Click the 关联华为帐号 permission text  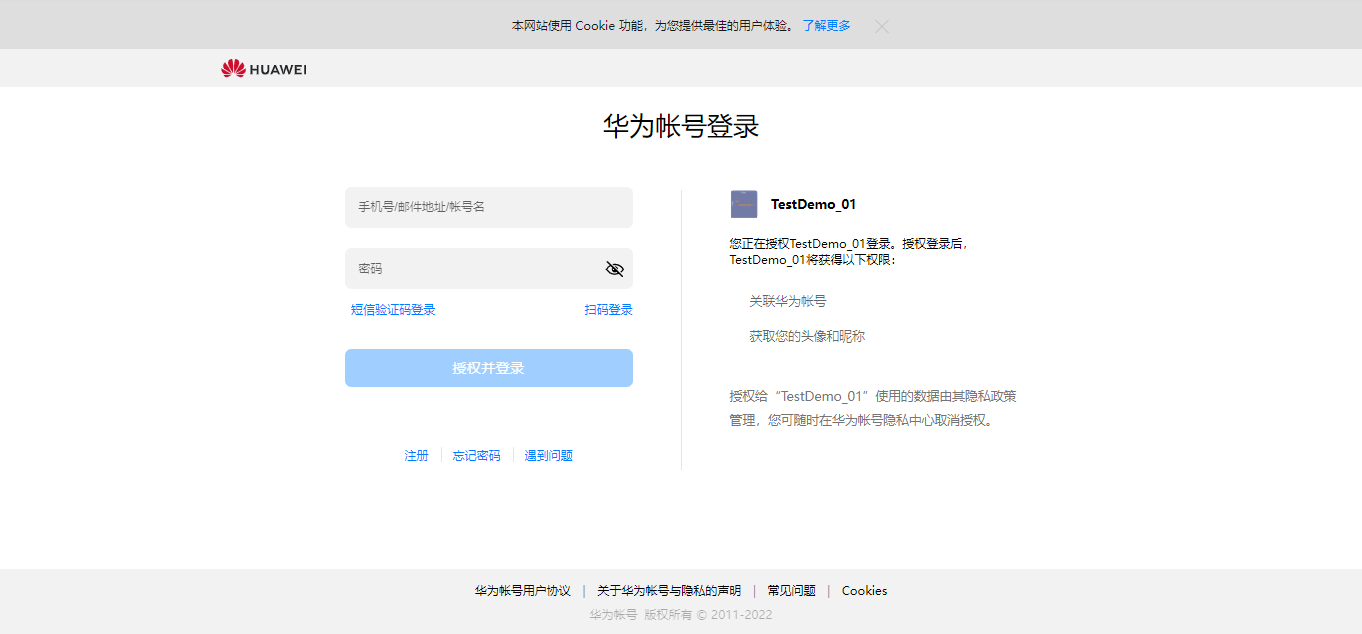coord(788,301)
